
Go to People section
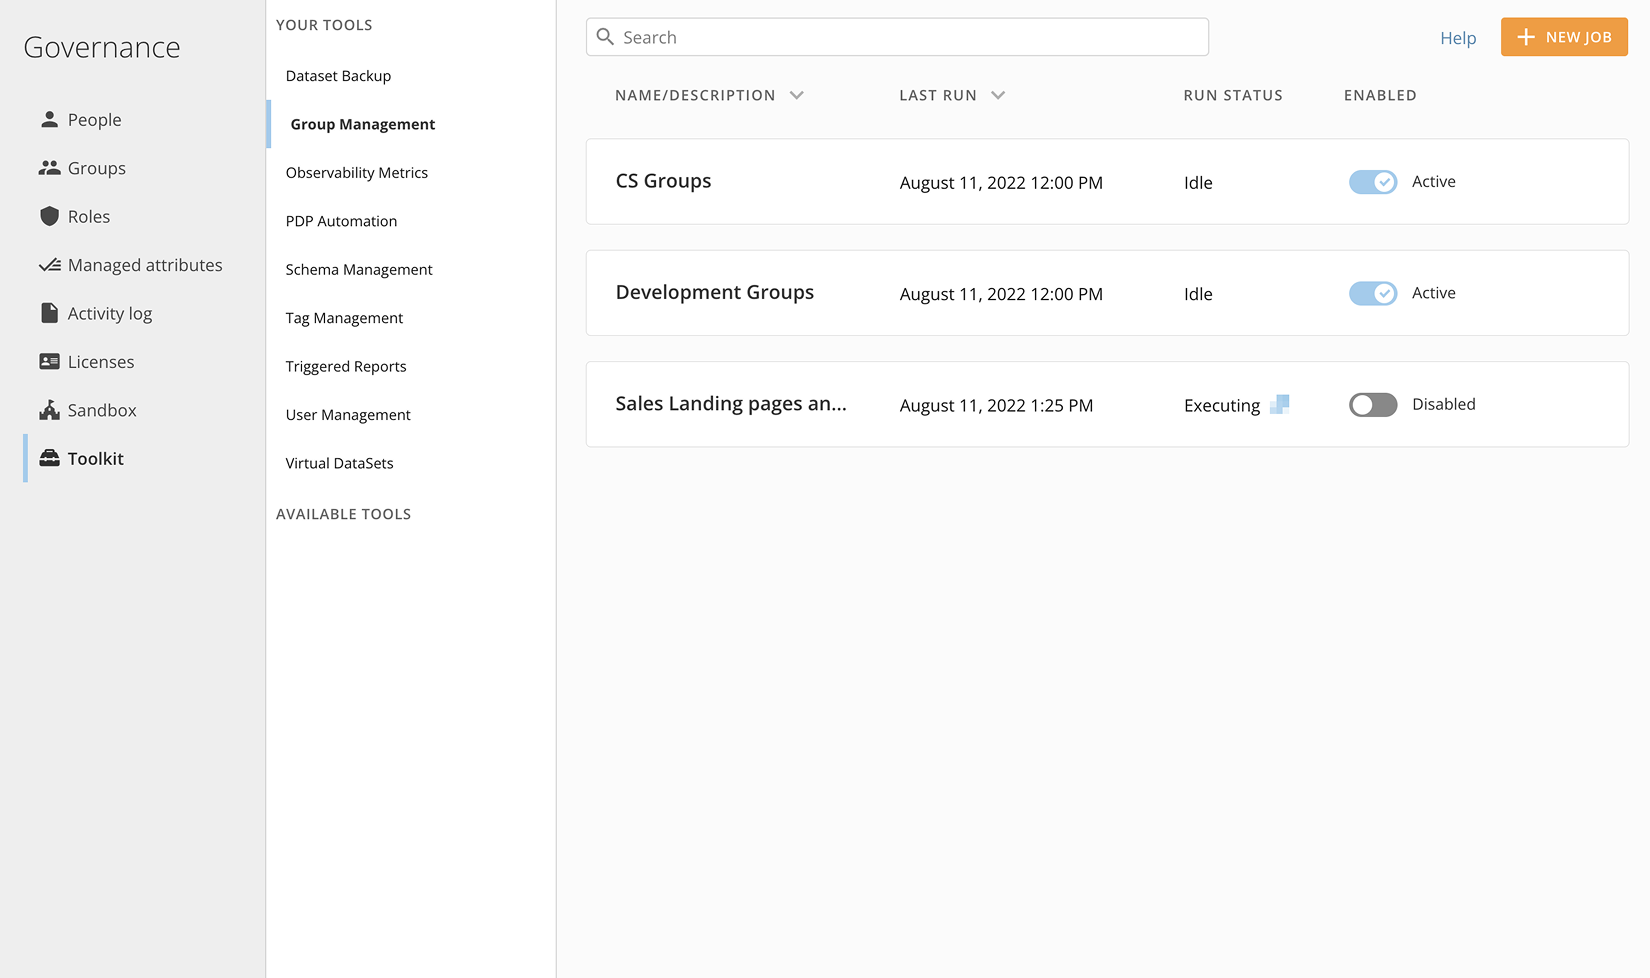[94, 120]
